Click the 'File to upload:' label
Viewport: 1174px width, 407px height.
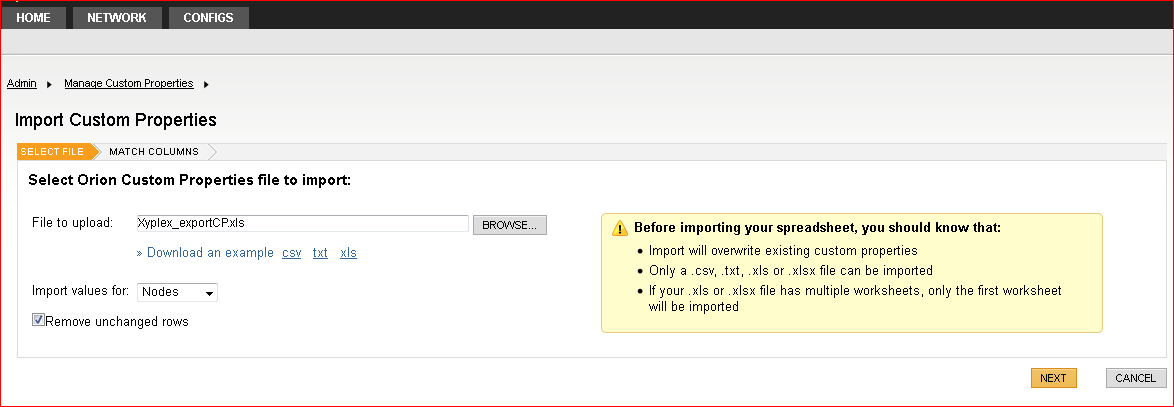[x=73, y=222]
